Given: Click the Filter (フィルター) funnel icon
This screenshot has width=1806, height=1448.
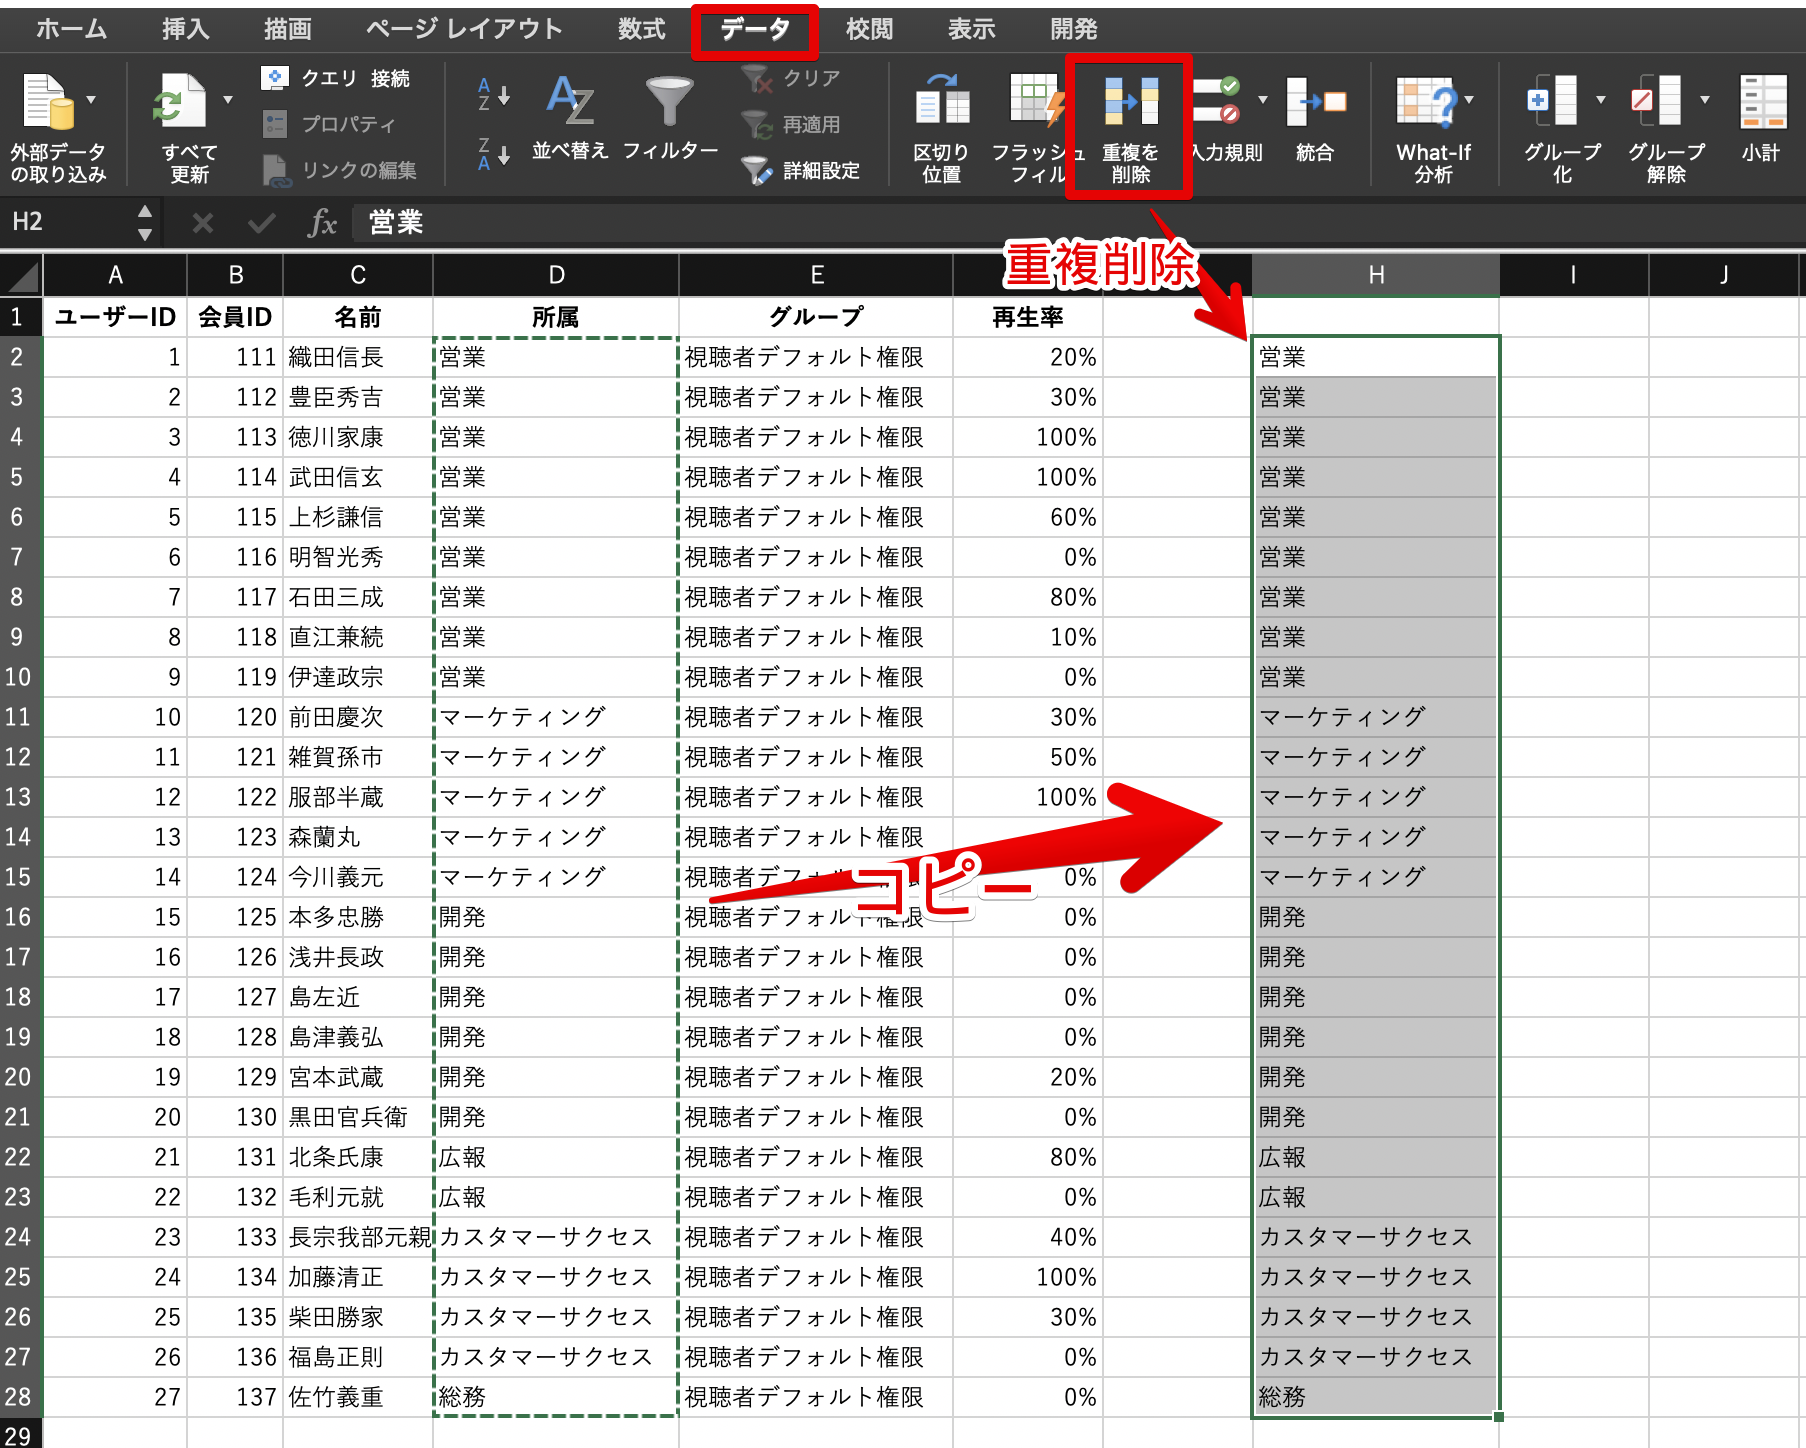Looking at the screenshot, I should click(x=669, y=101).
